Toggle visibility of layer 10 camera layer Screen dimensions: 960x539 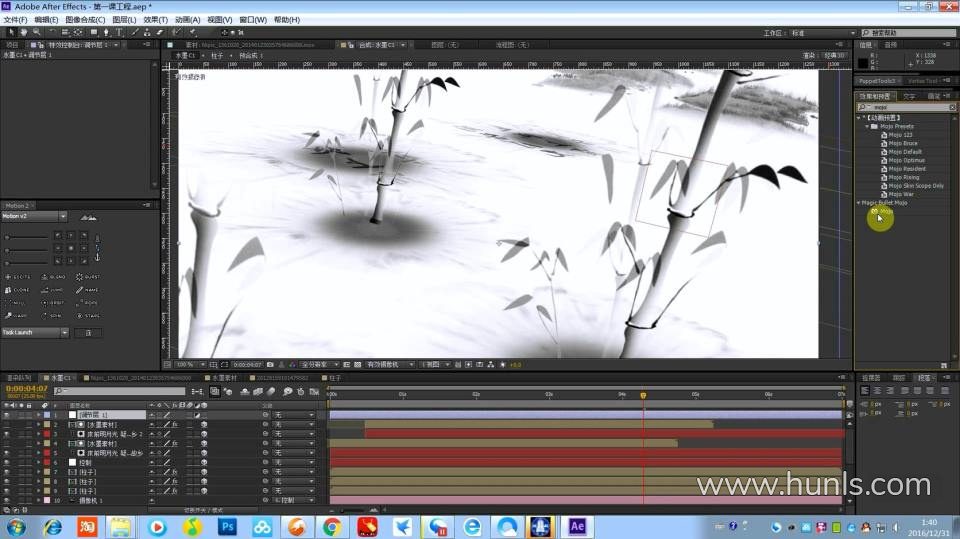coord(6,500)
